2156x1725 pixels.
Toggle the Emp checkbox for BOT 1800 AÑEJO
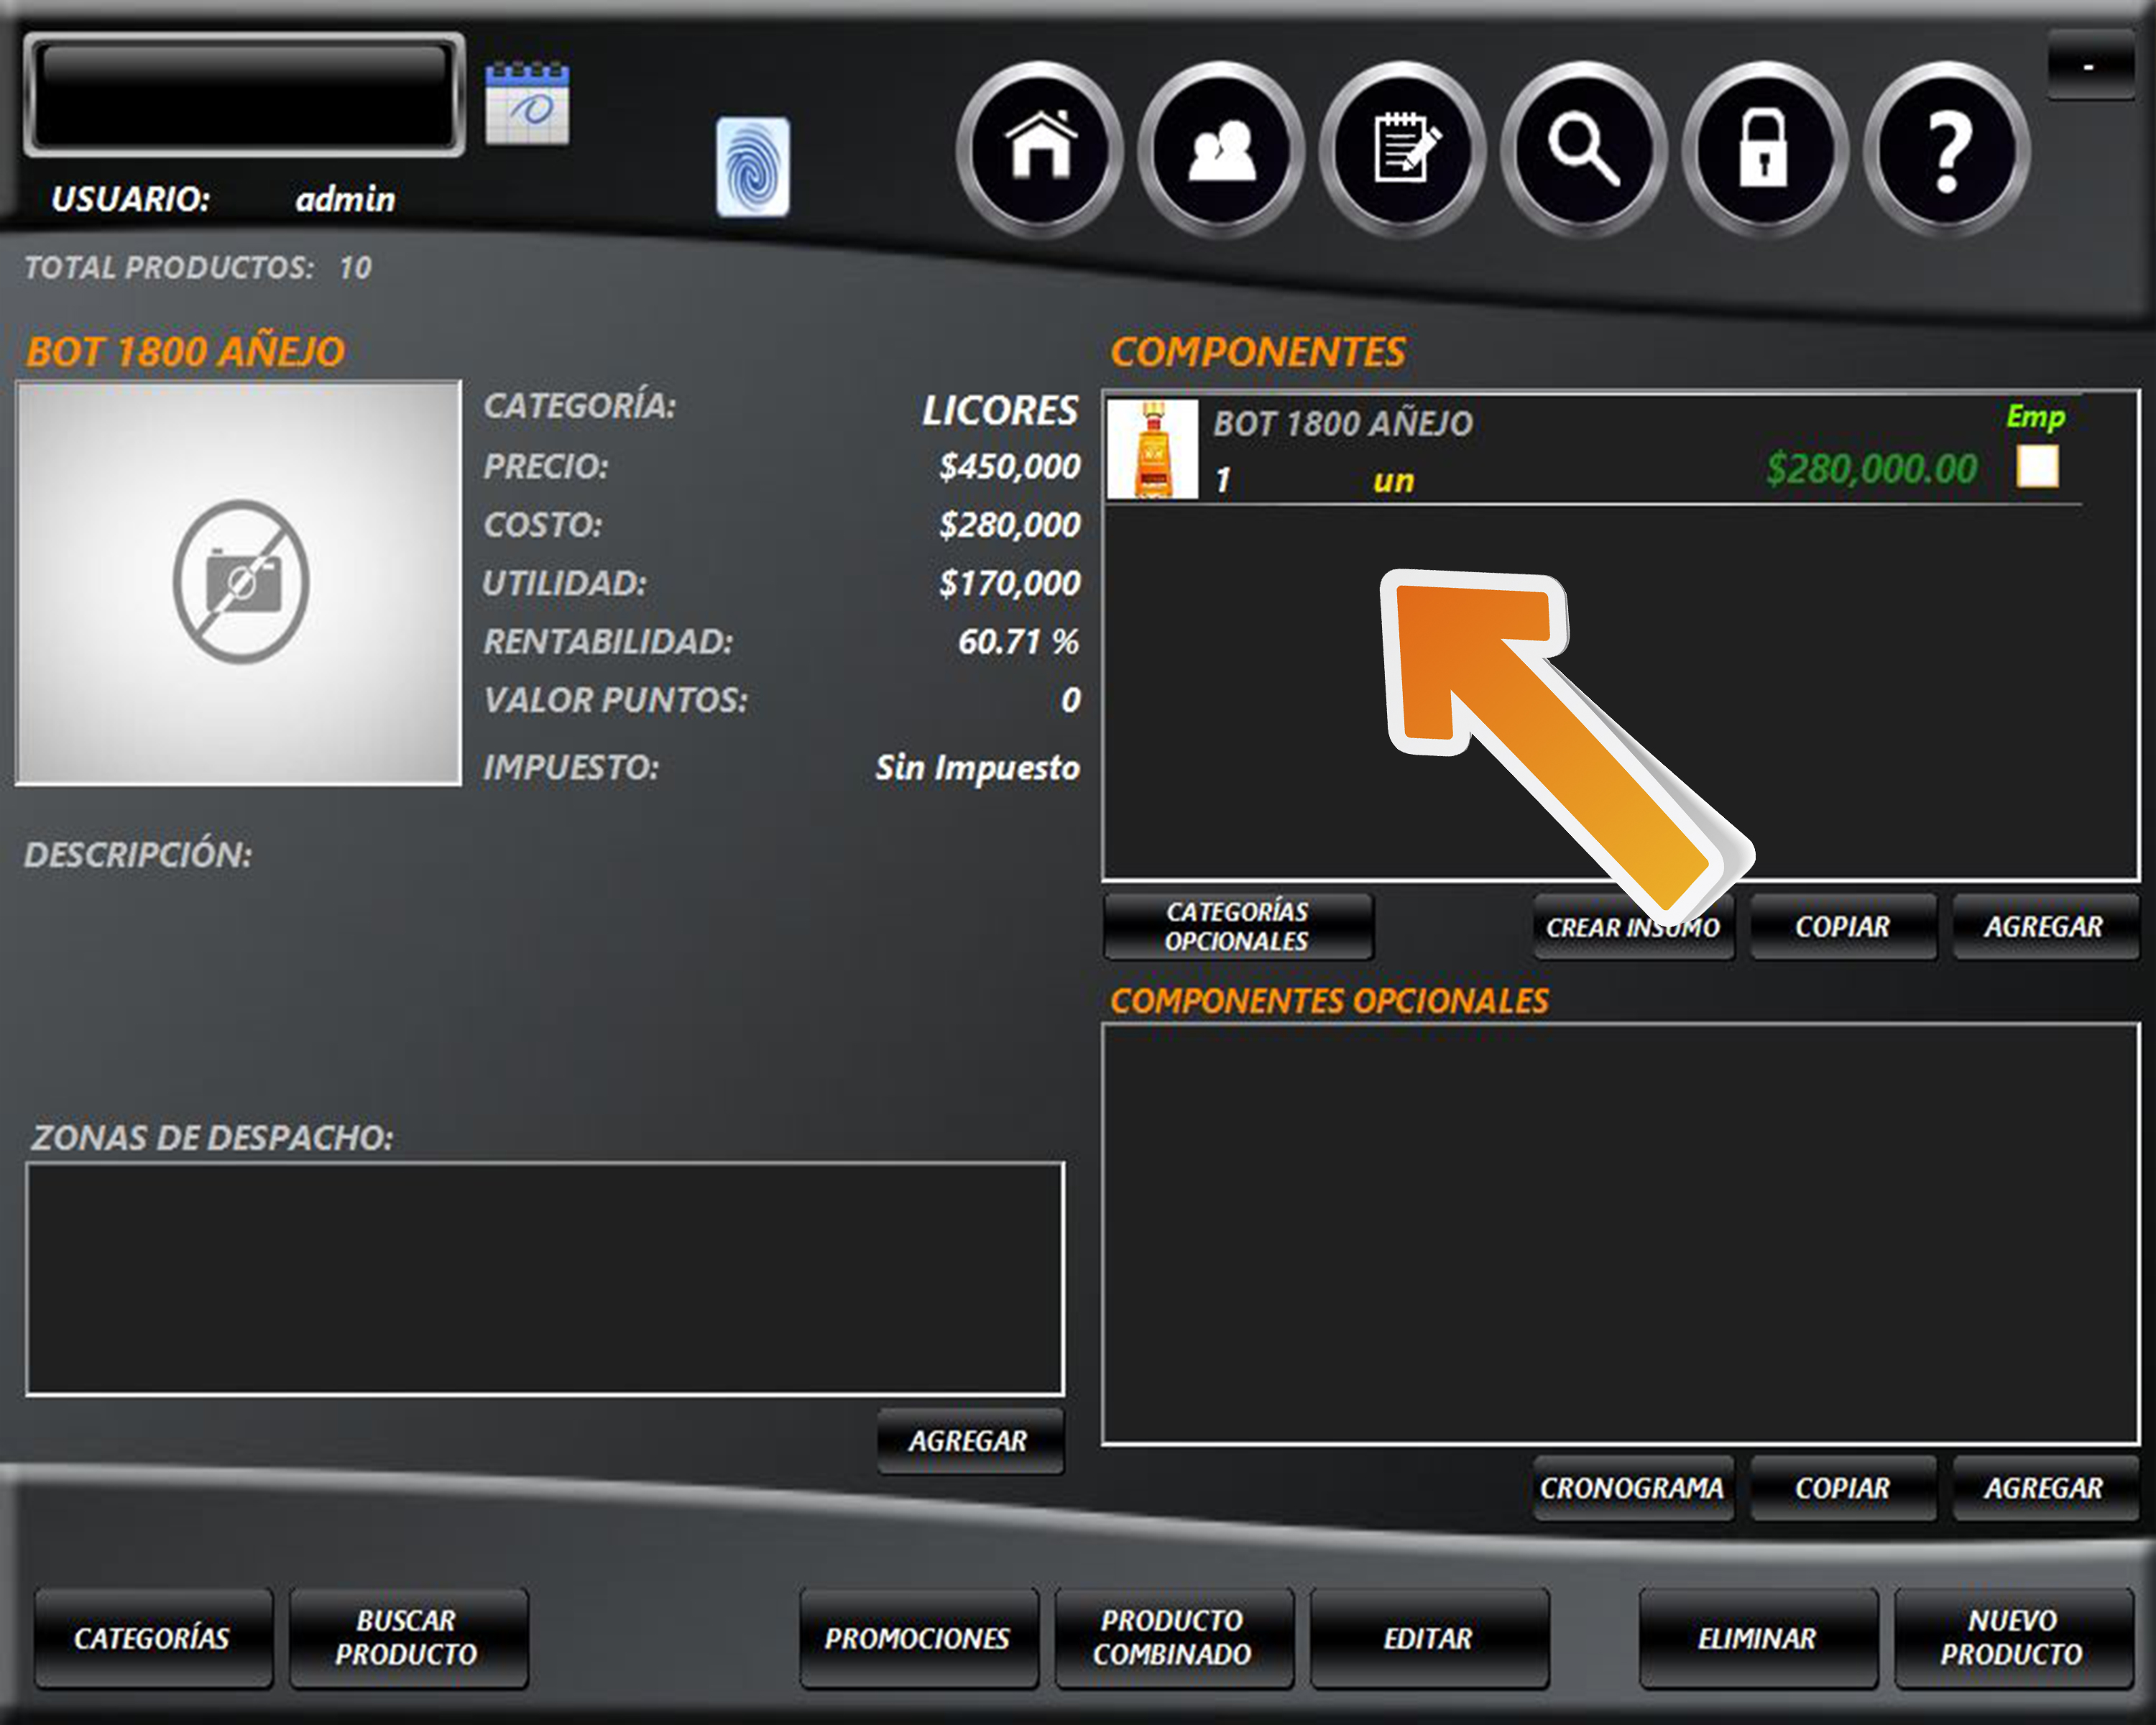click(2037, 467)
